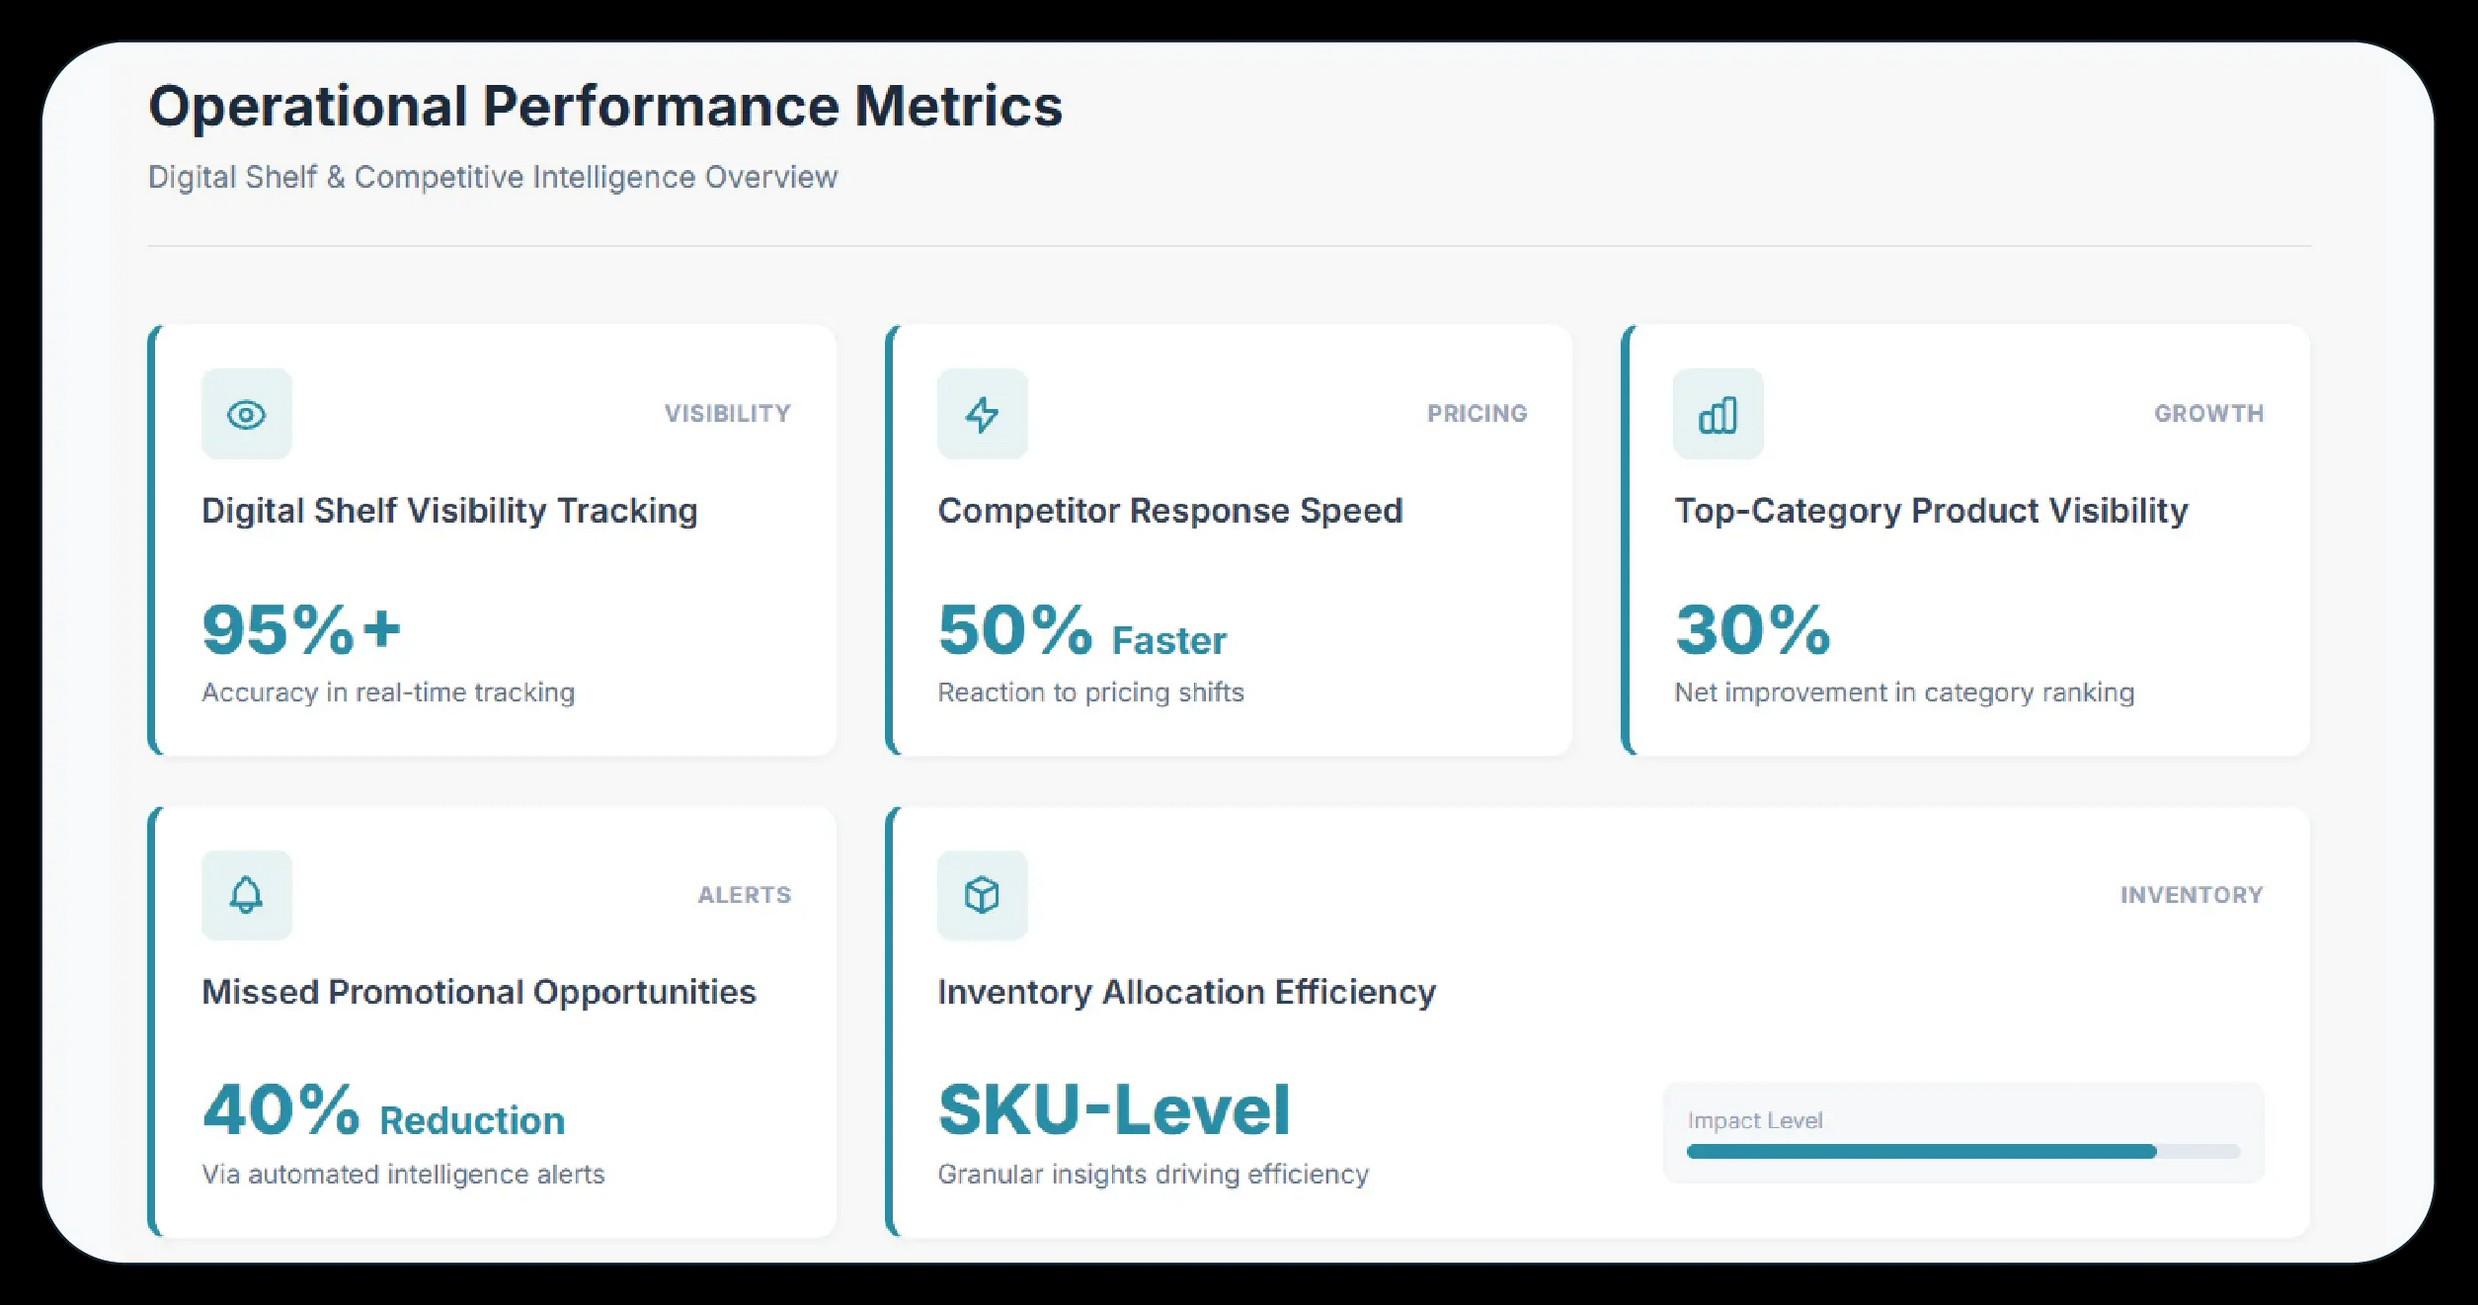Image resolution: width=2478 pixels, height=1305 pixels.
Task: Open Inventory Allocation Efficiency title
Action: pyautogui.click(x=1186, y=992)
